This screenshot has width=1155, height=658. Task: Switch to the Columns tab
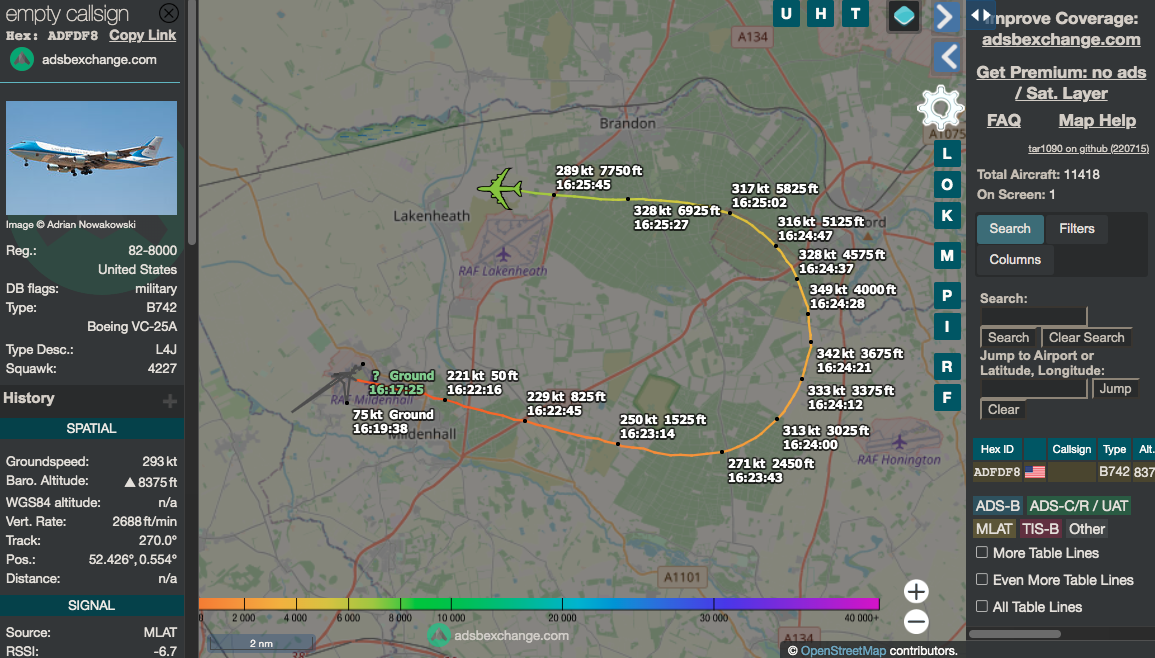[x=1014, y=259]
